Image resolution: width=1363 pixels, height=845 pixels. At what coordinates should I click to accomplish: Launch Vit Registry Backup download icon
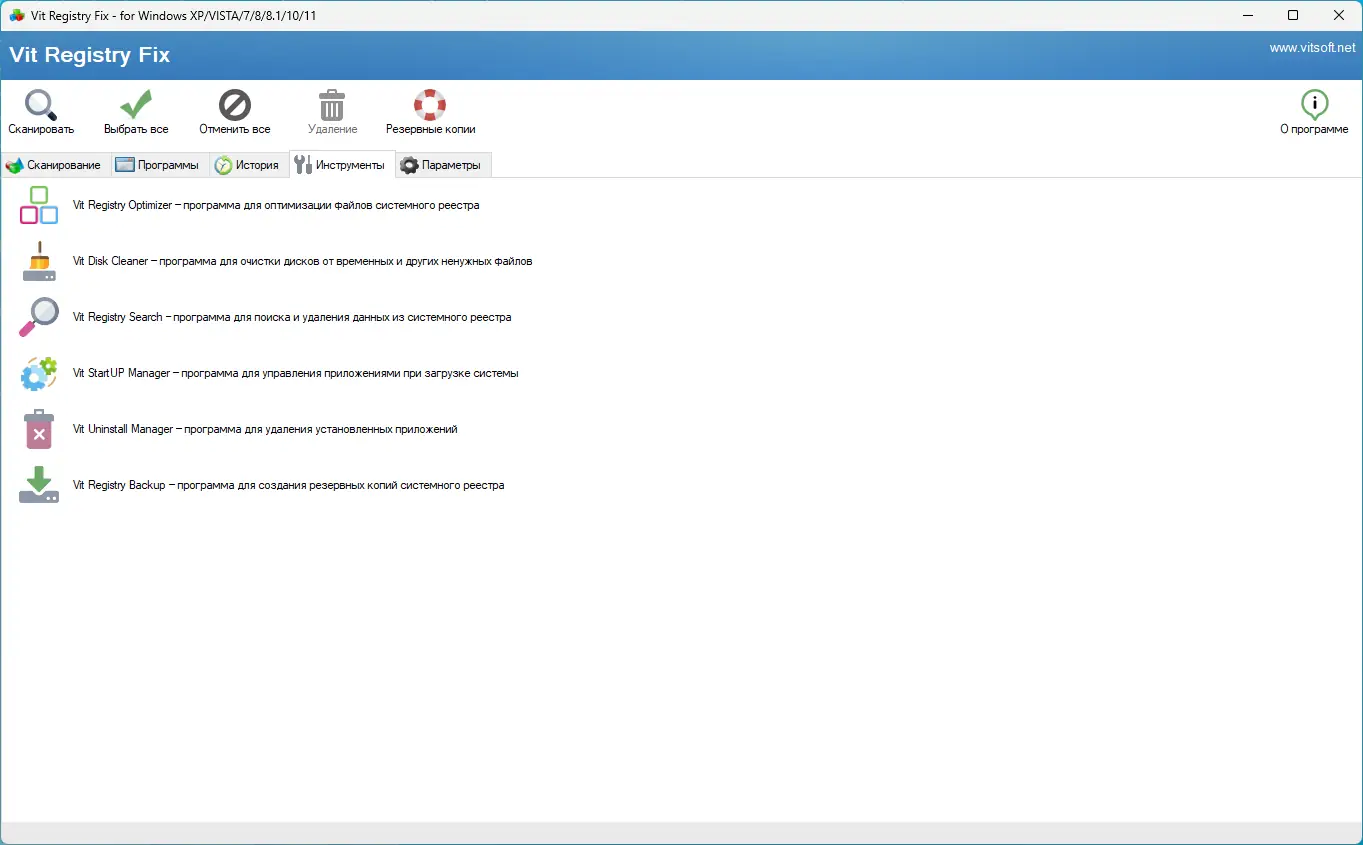tap(39, 485)
